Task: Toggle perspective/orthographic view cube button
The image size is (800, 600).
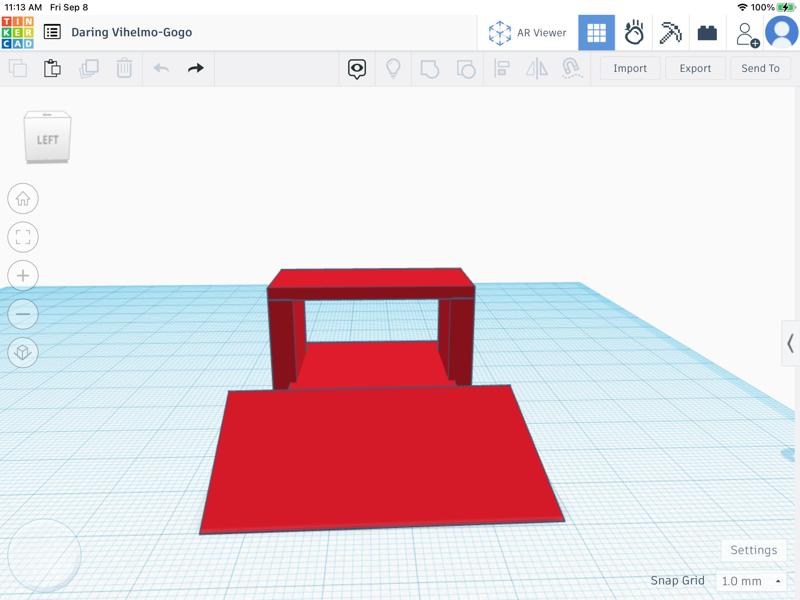Action: [23, 352]
